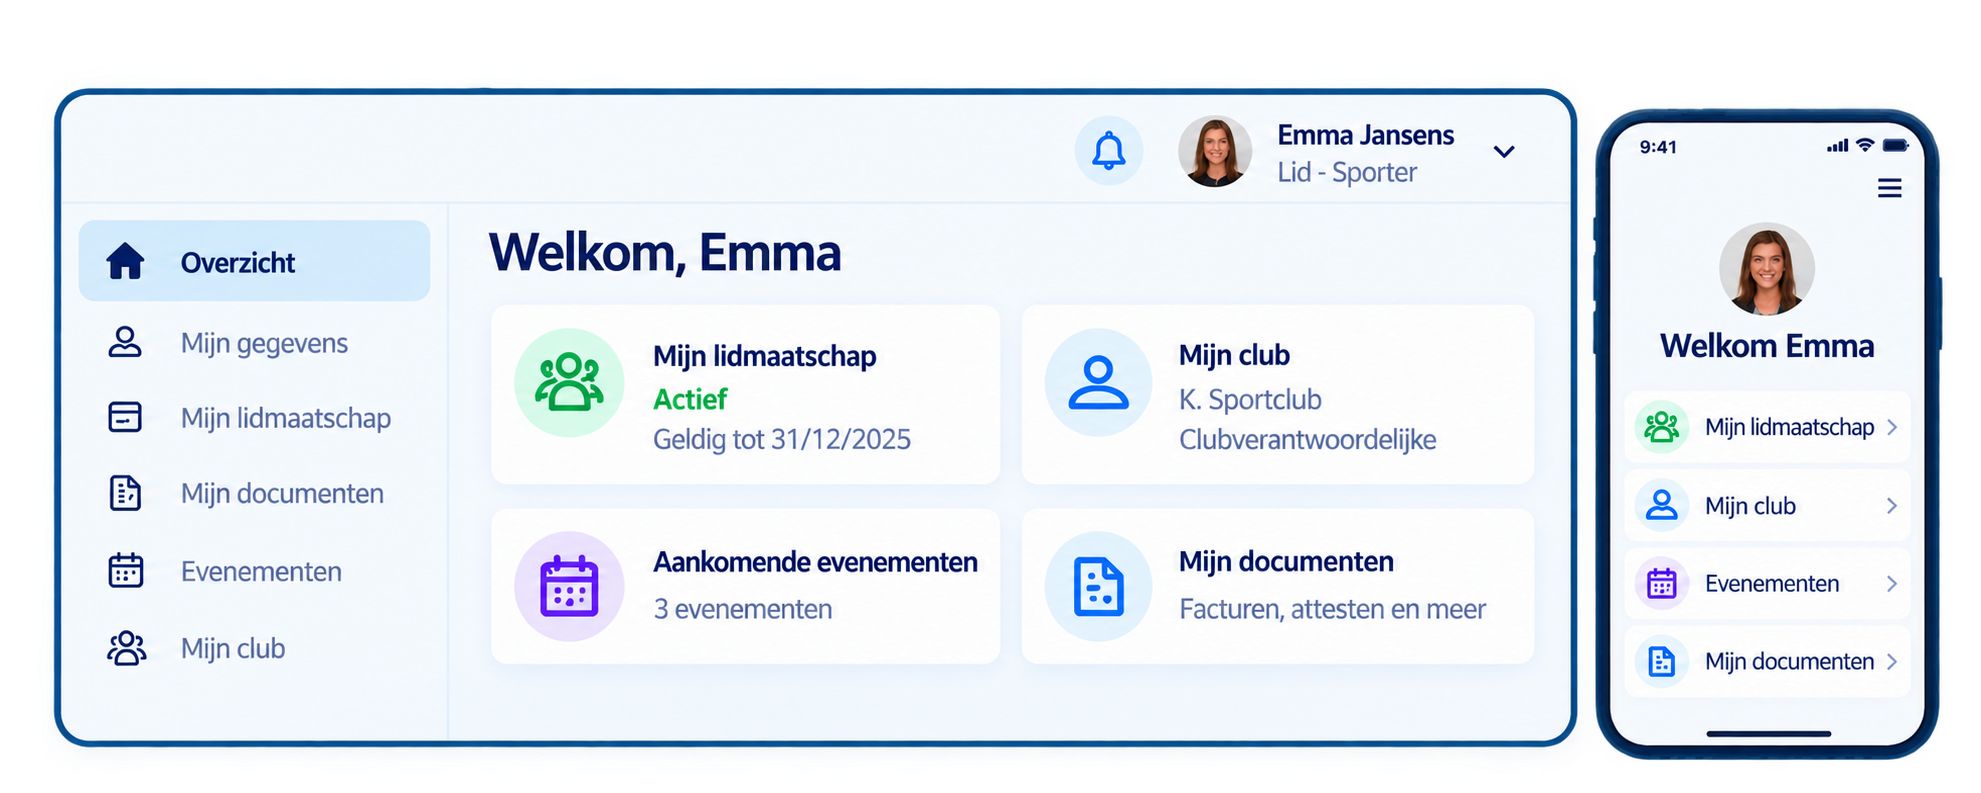
Task: Click the Facturen, attesten en meer text
Action: click(x=1332, y=609)
